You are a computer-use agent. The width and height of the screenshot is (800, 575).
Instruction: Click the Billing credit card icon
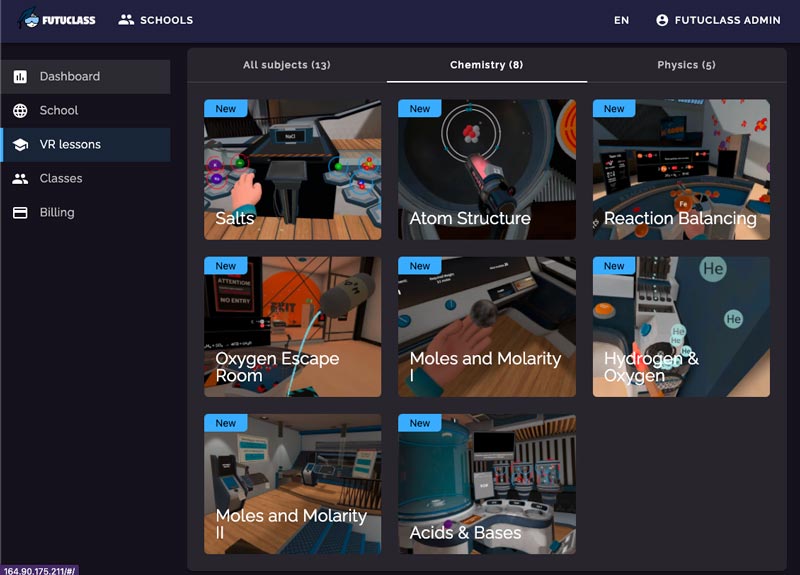[x=20, y=213]
